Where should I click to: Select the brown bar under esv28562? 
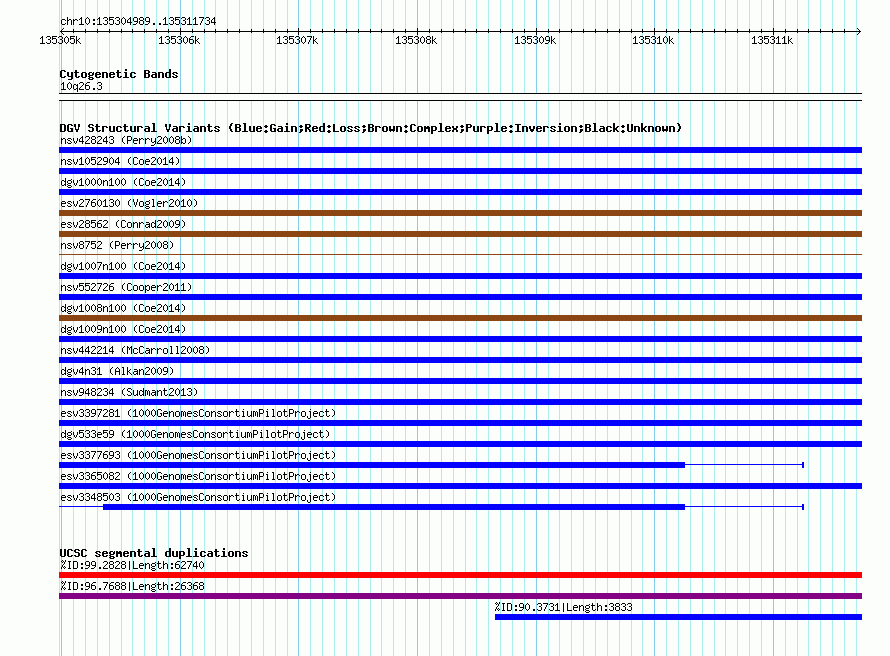(x=460, y=234)
